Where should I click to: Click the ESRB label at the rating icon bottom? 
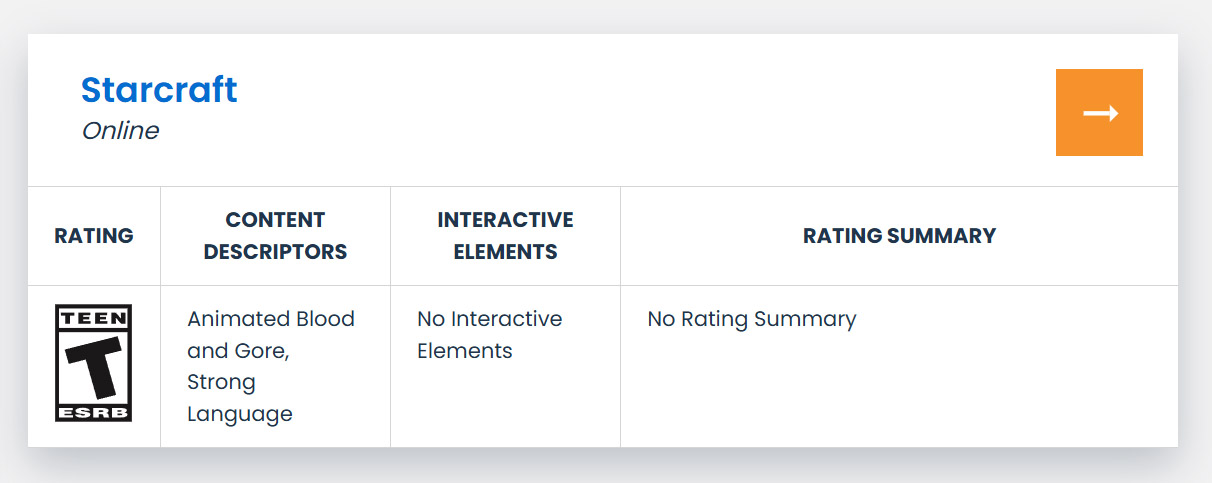[93, 412]
